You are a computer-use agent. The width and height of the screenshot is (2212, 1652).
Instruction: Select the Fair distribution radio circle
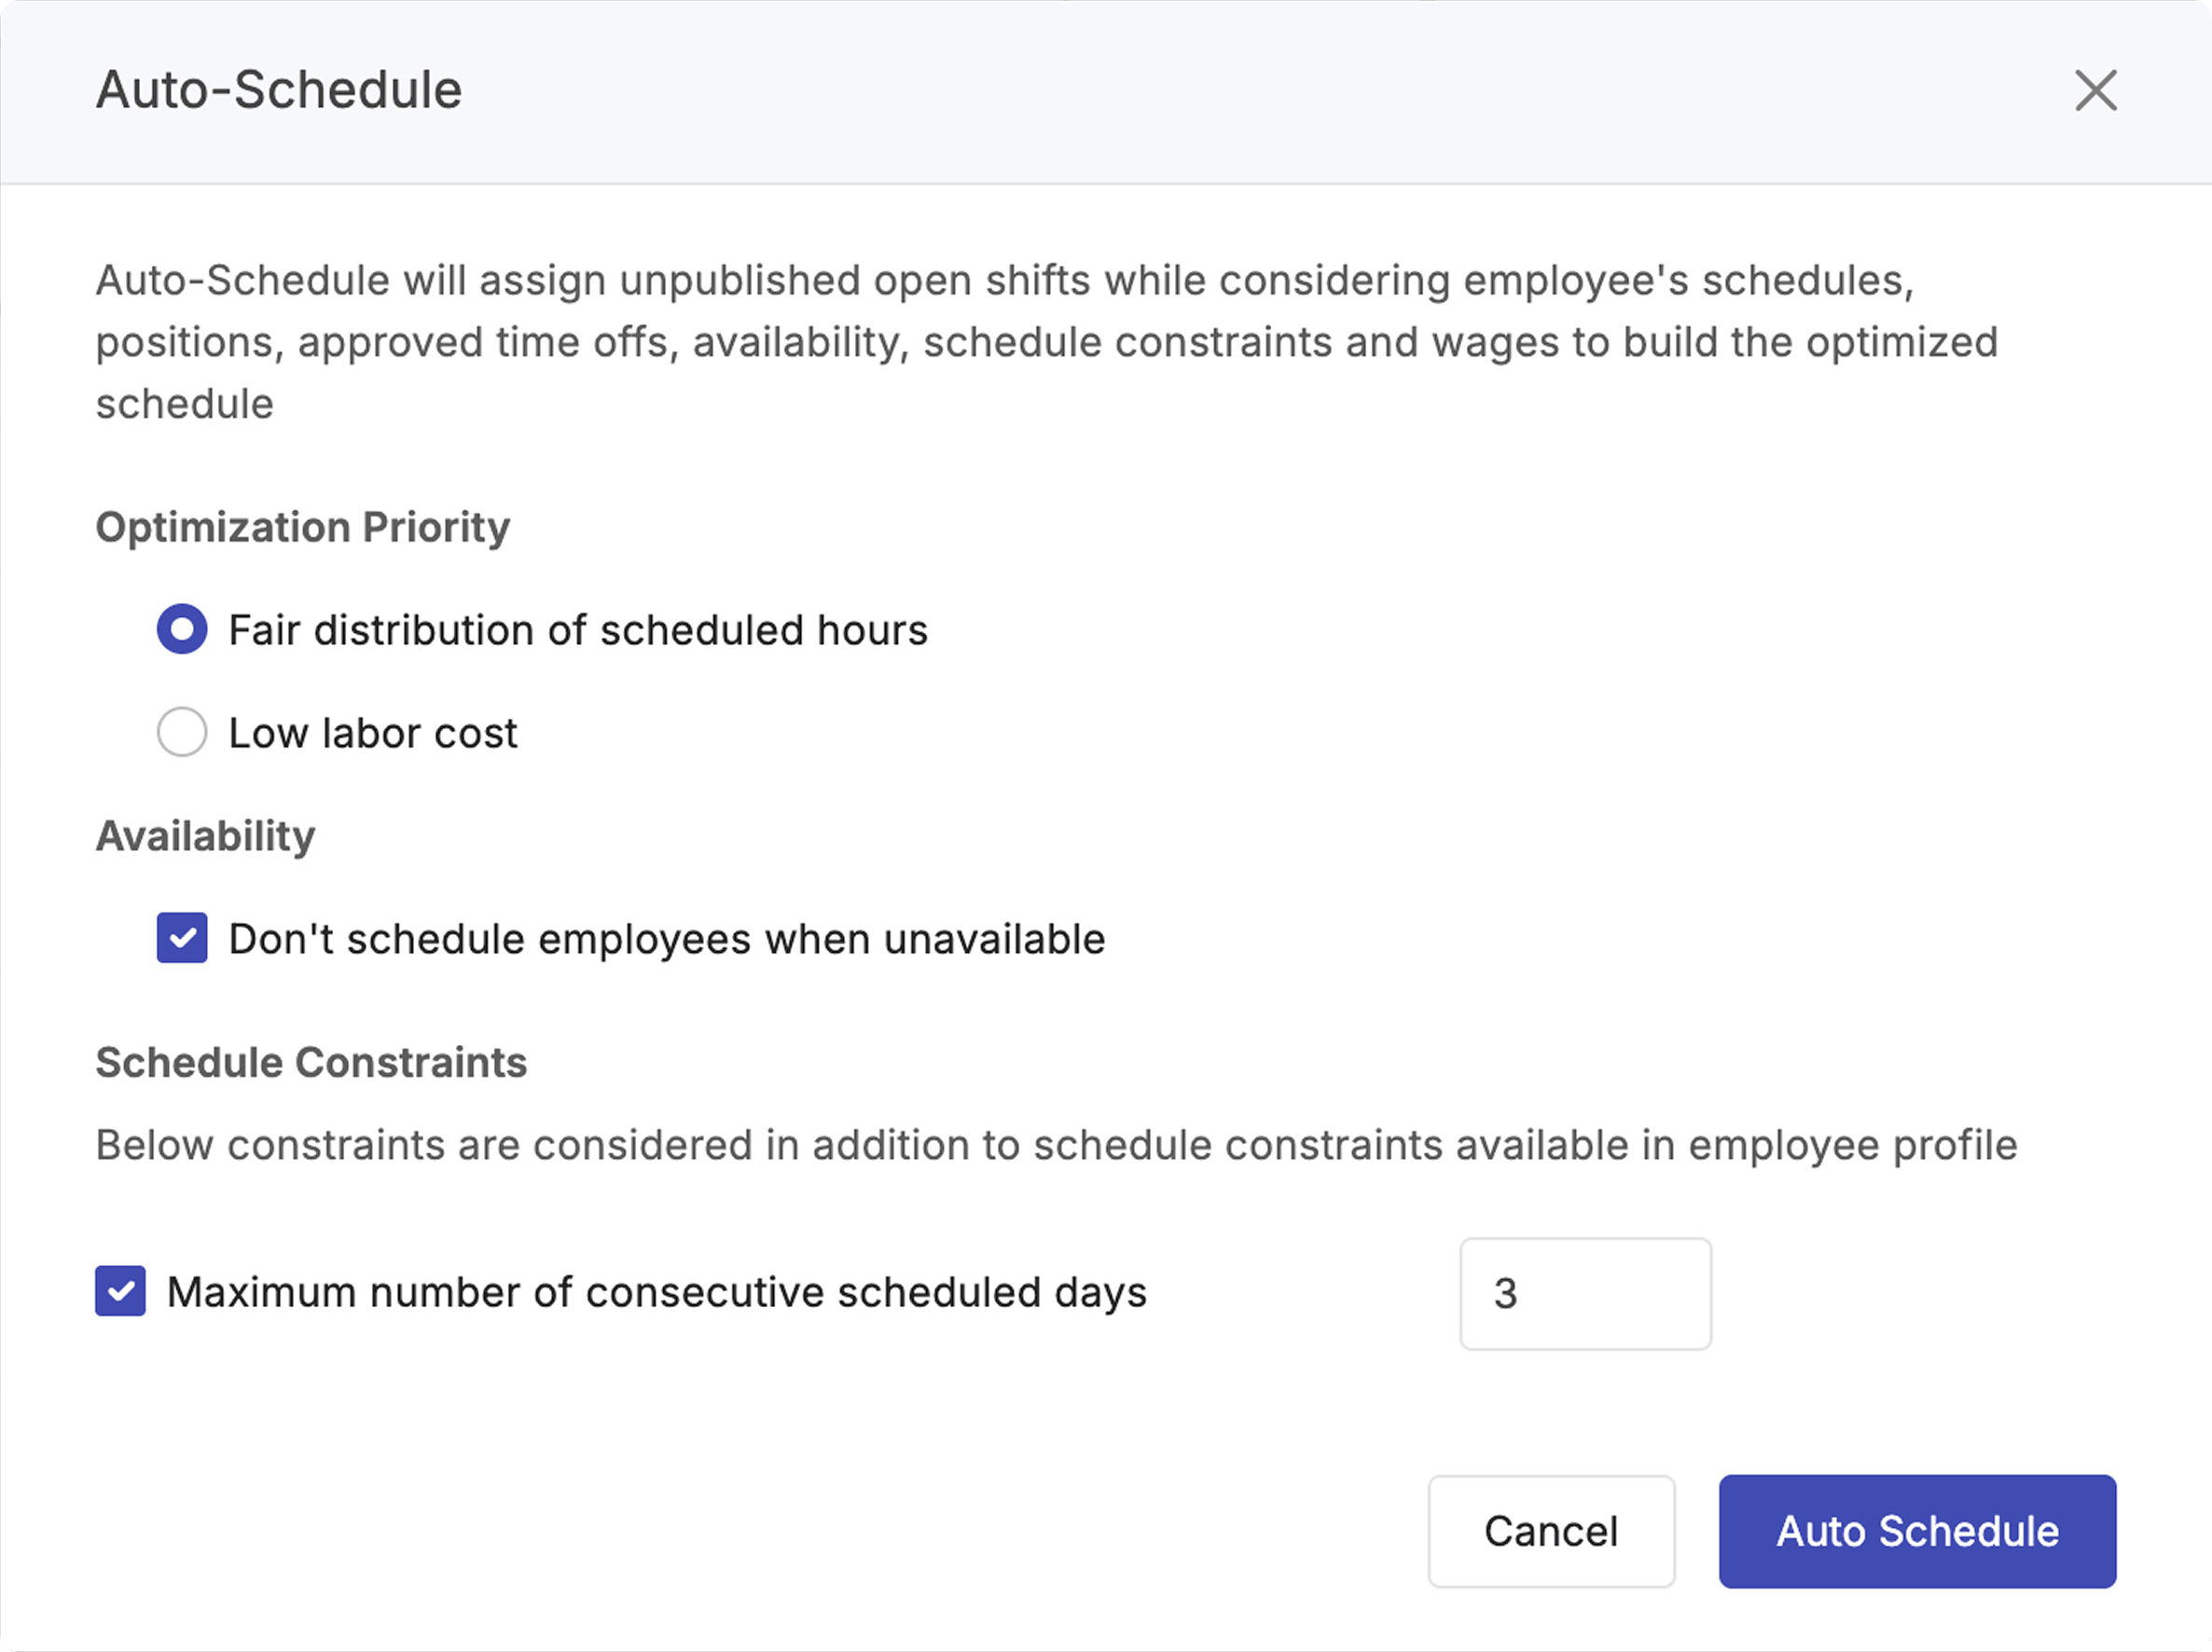click(x=182, y=630)
